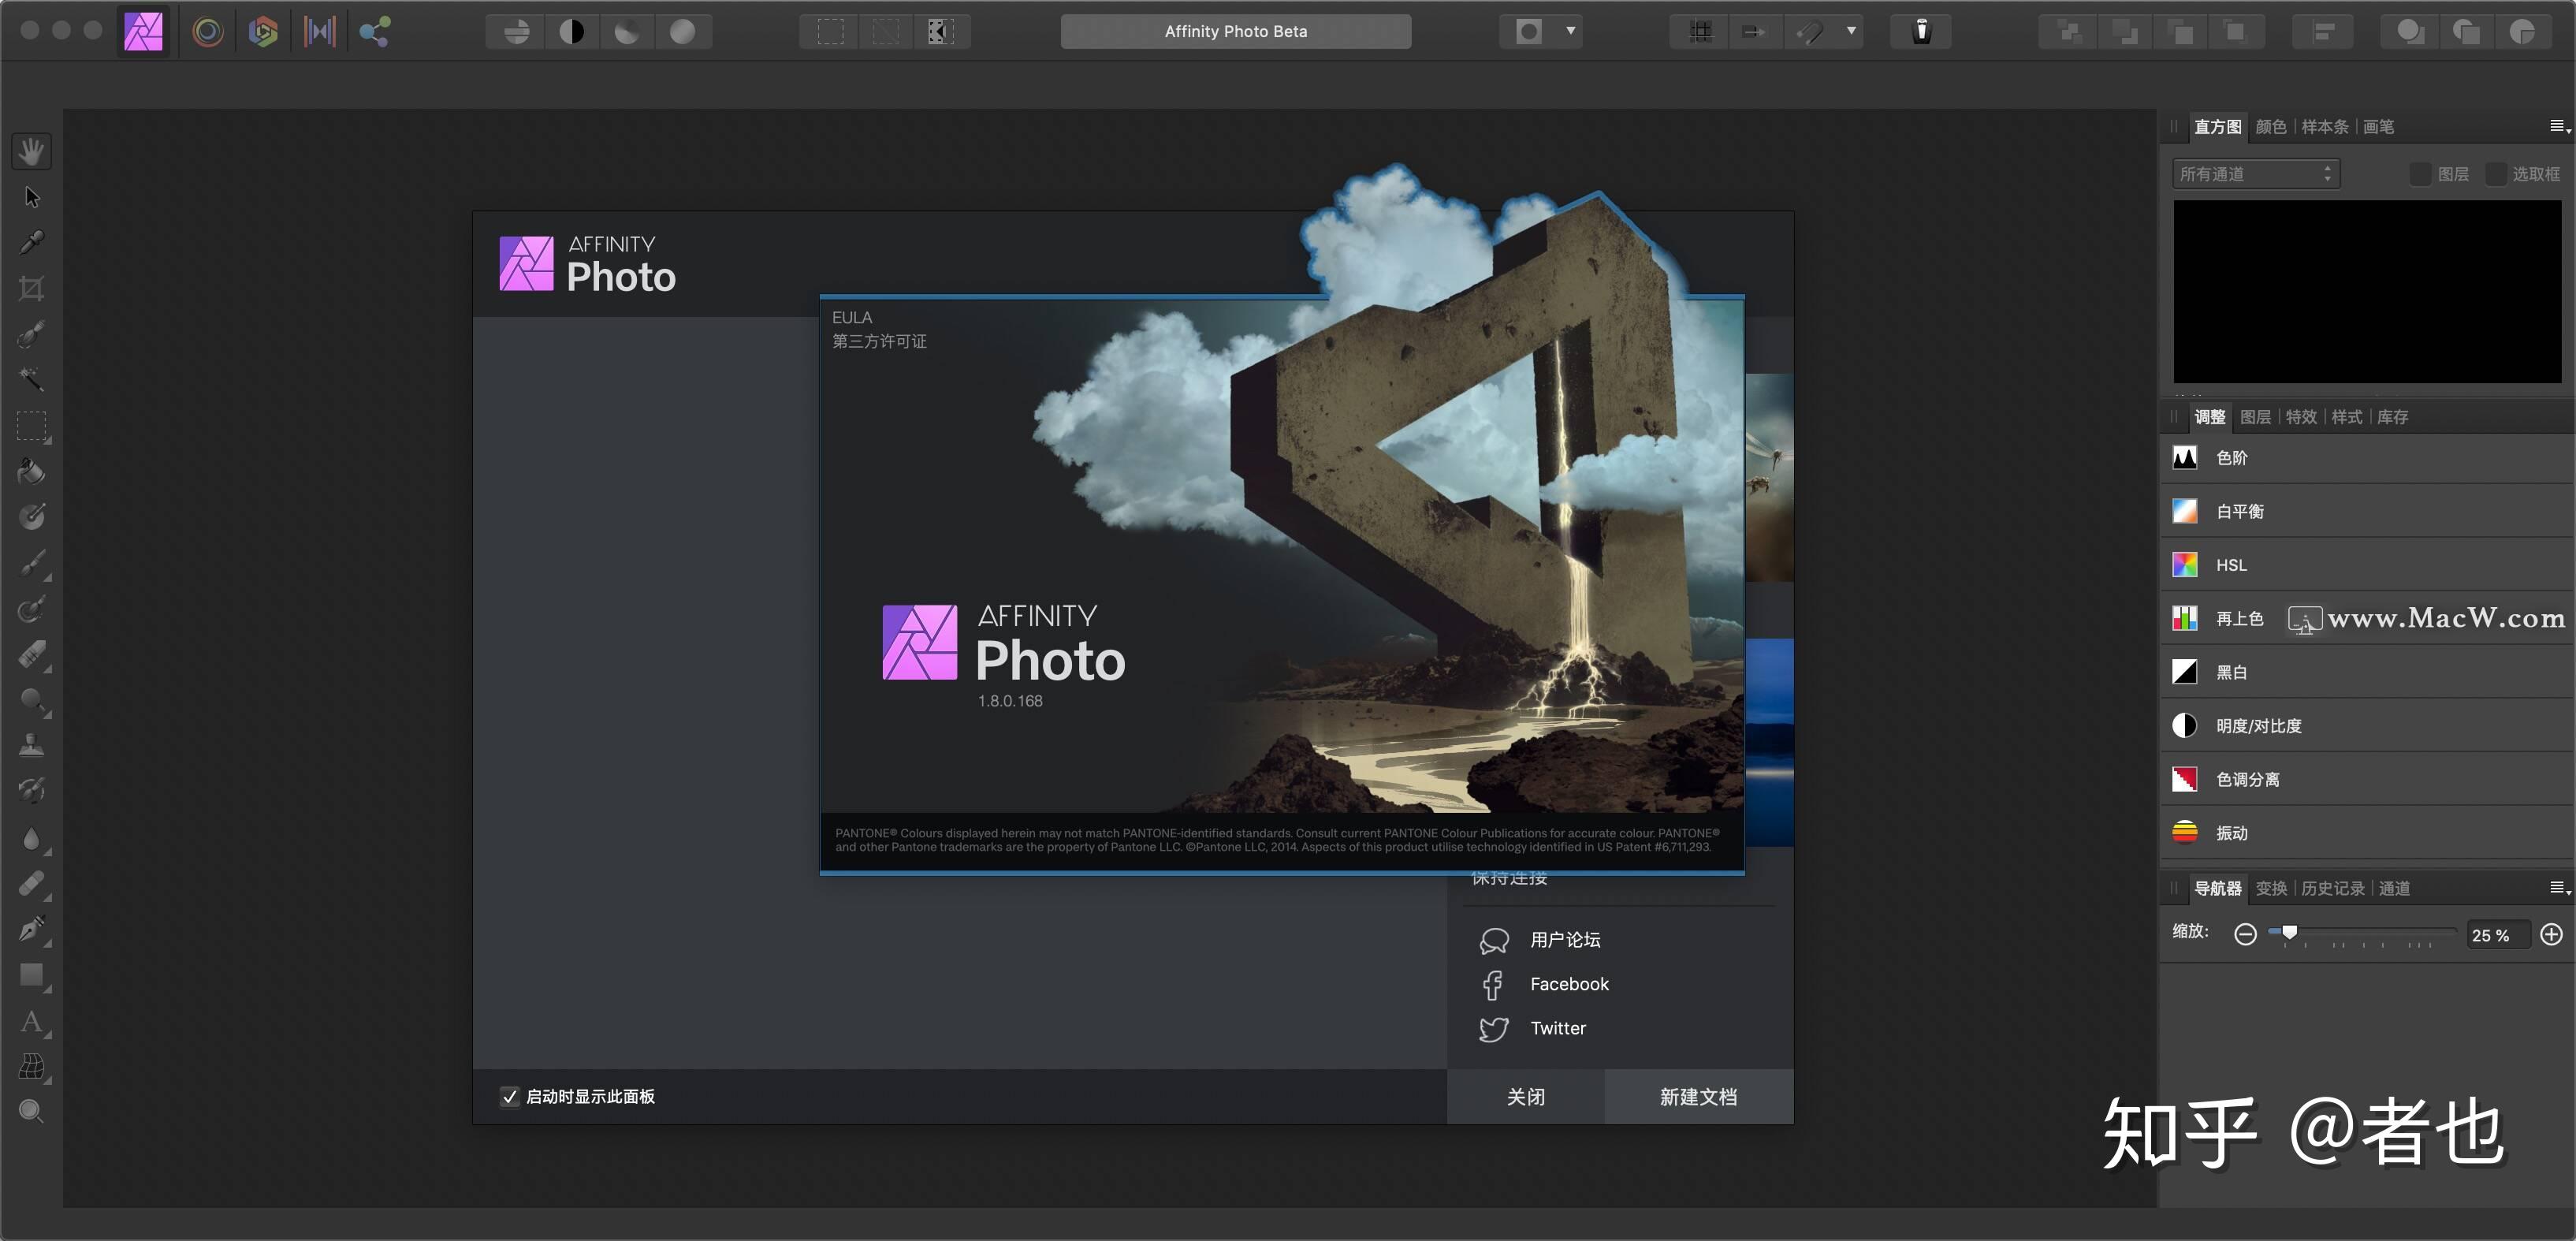Select the Flood Fill bucket tool
Viewport: 2576px width, 1241px height.
click(x=31, y=471)
